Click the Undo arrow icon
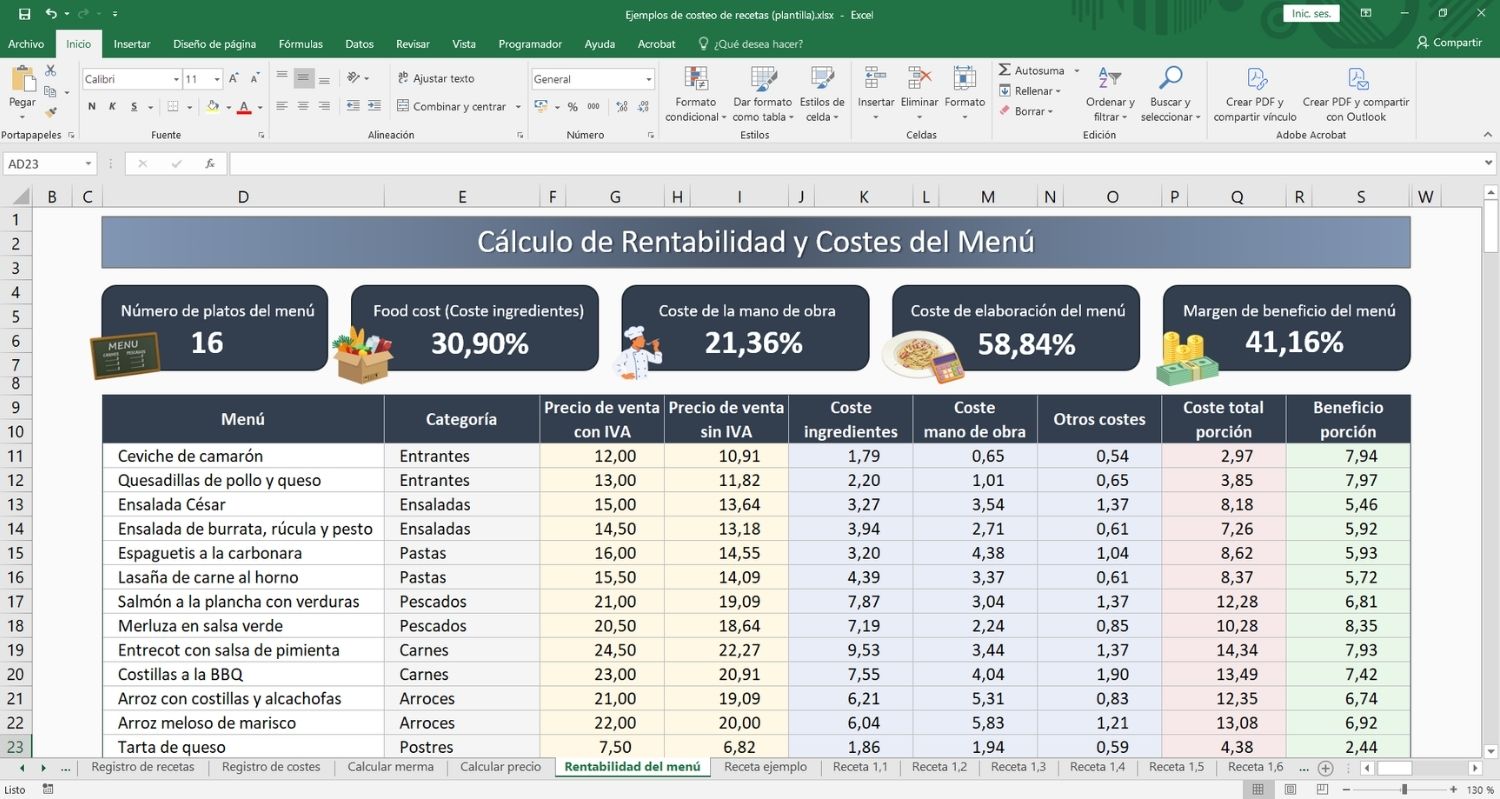 (51, 14)
